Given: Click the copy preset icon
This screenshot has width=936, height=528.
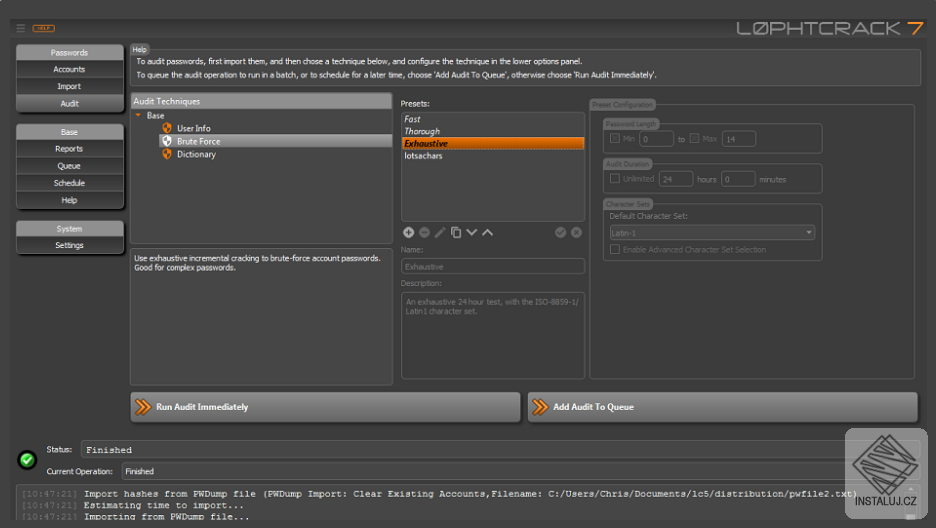Looking at the screenshot, I should (x=456, y=233).
